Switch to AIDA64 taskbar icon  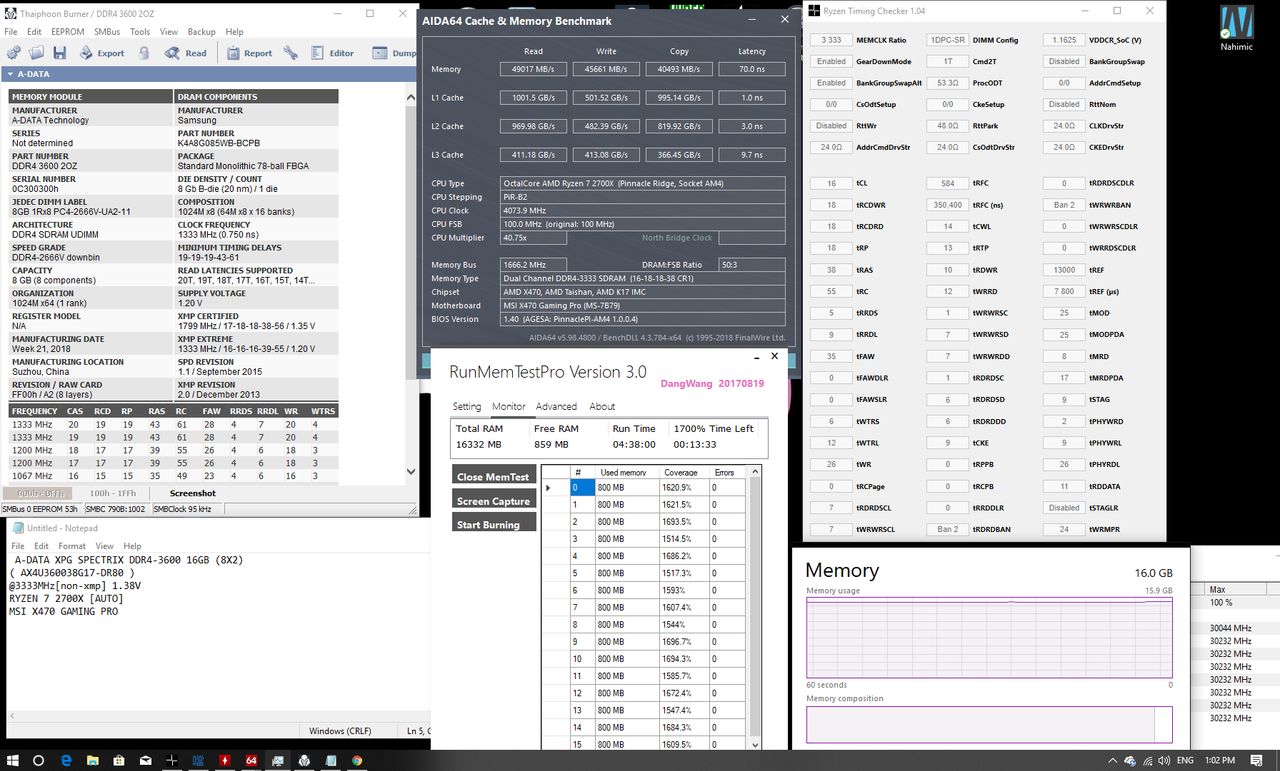[x=251, y=760]
